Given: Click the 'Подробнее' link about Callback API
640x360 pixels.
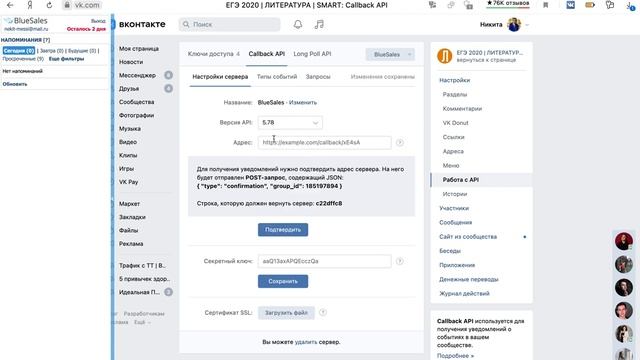Looking at the screenshot, I should 455,356.
